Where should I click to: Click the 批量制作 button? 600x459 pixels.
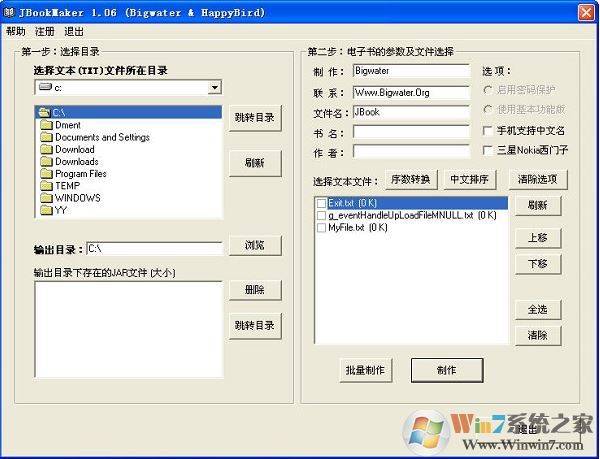(365, 370)
